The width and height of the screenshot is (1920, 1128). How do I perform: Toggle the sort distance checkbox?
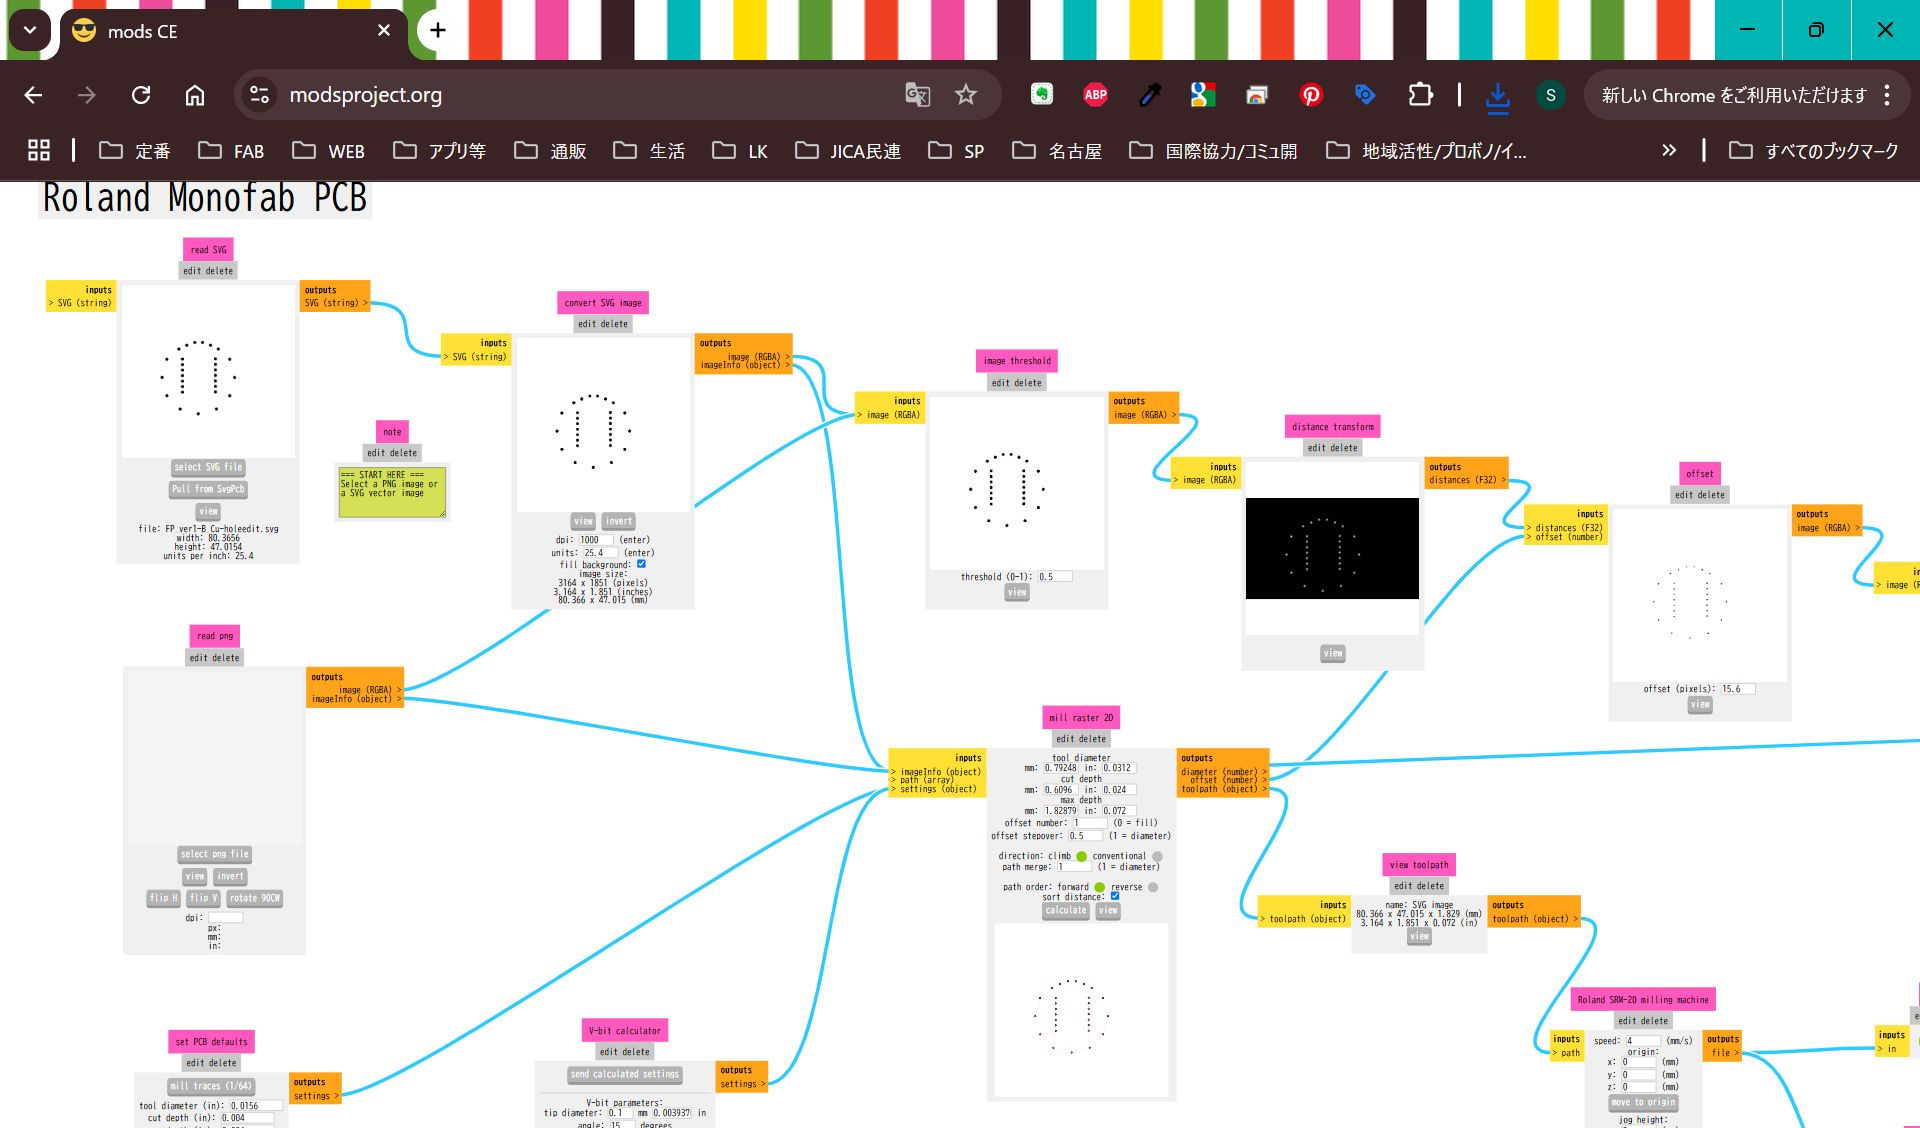pos(1115,896)
